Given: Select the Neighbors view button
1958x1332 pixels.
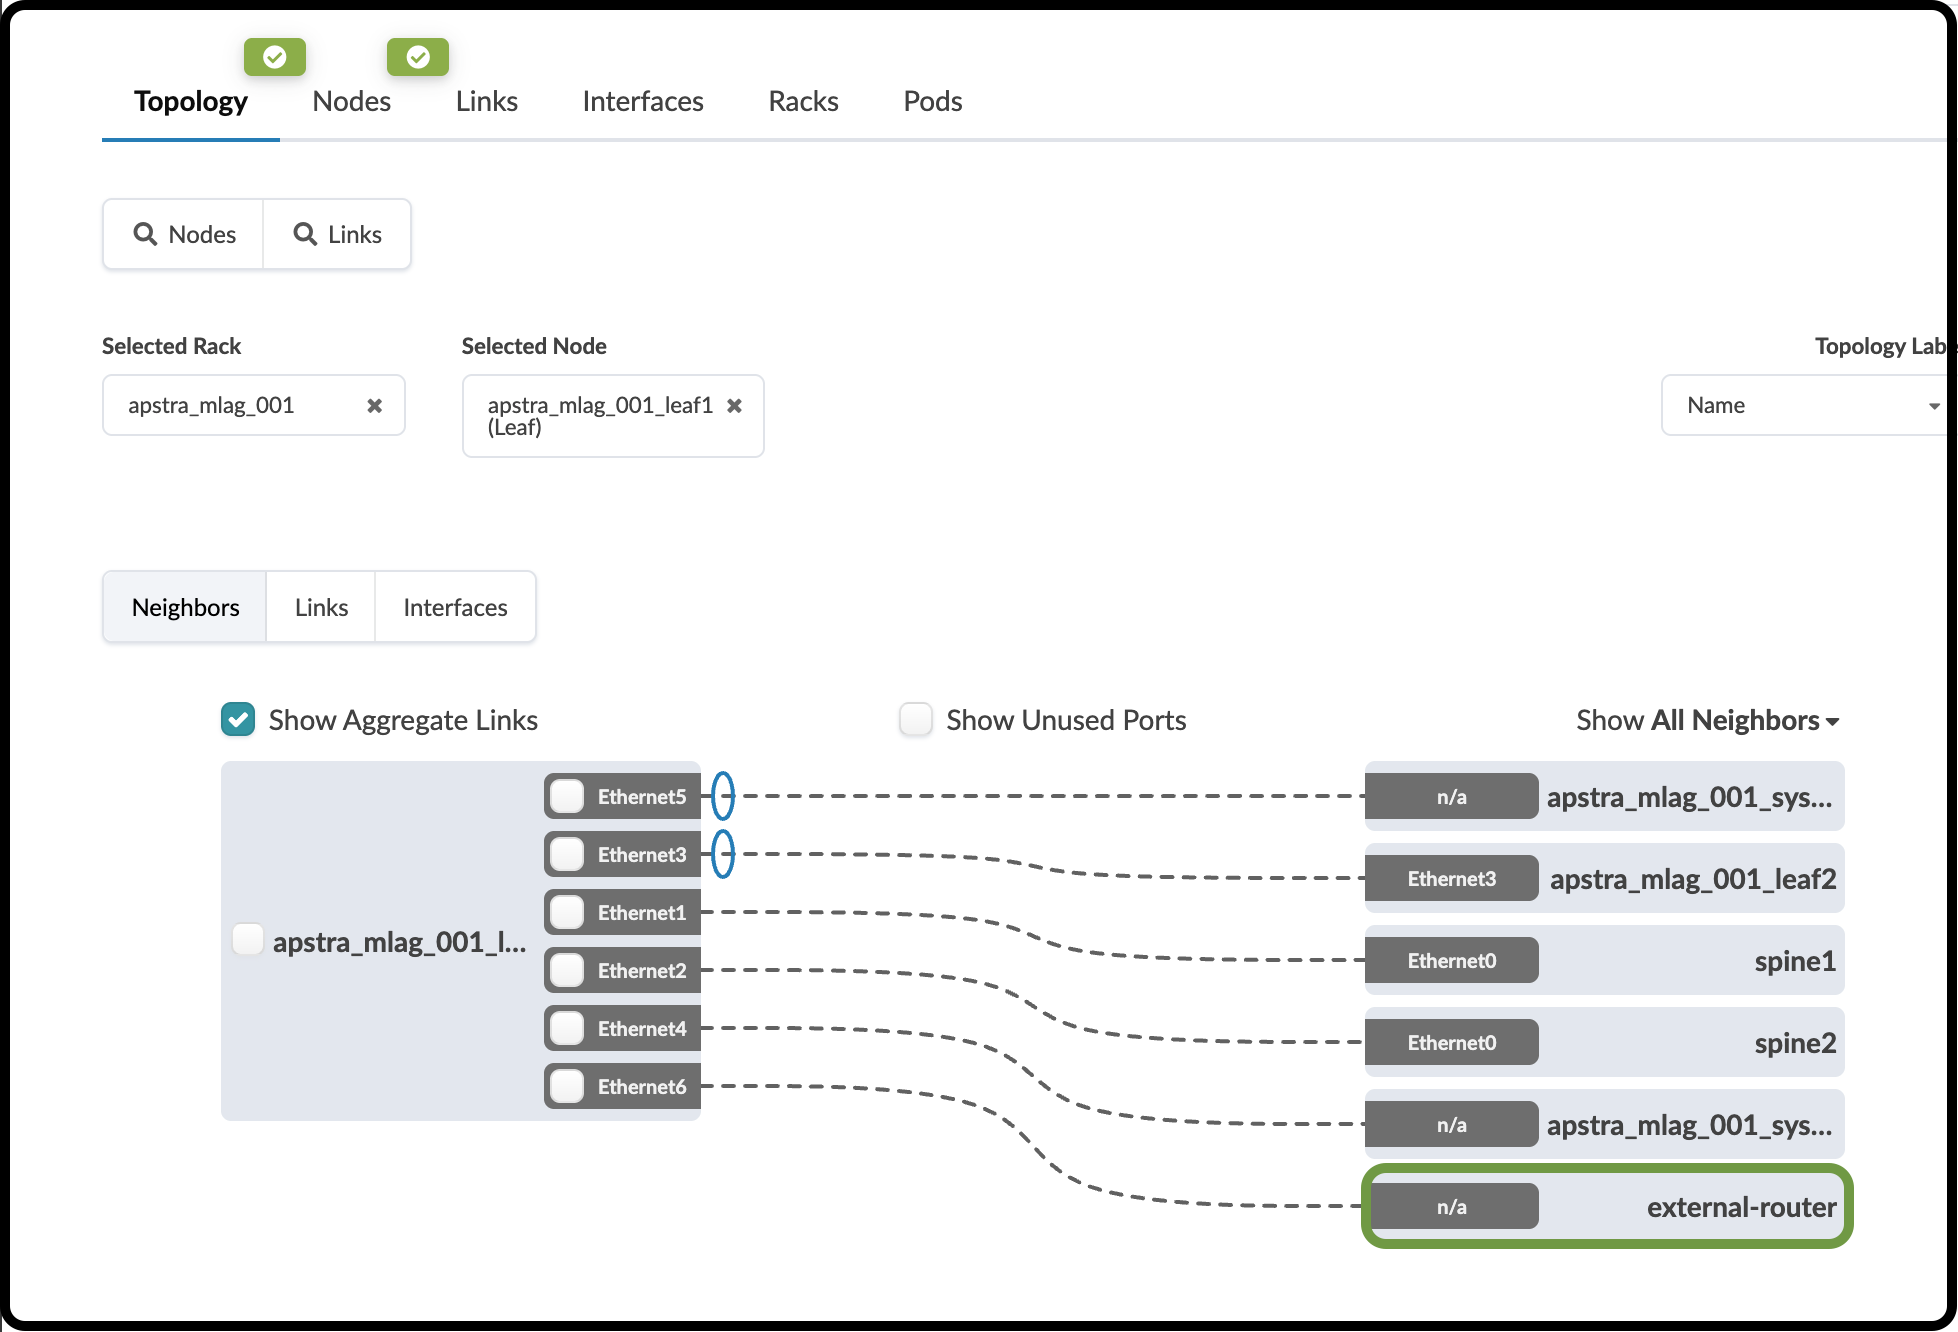Looking at the screenshot, I should click(185, 607).
